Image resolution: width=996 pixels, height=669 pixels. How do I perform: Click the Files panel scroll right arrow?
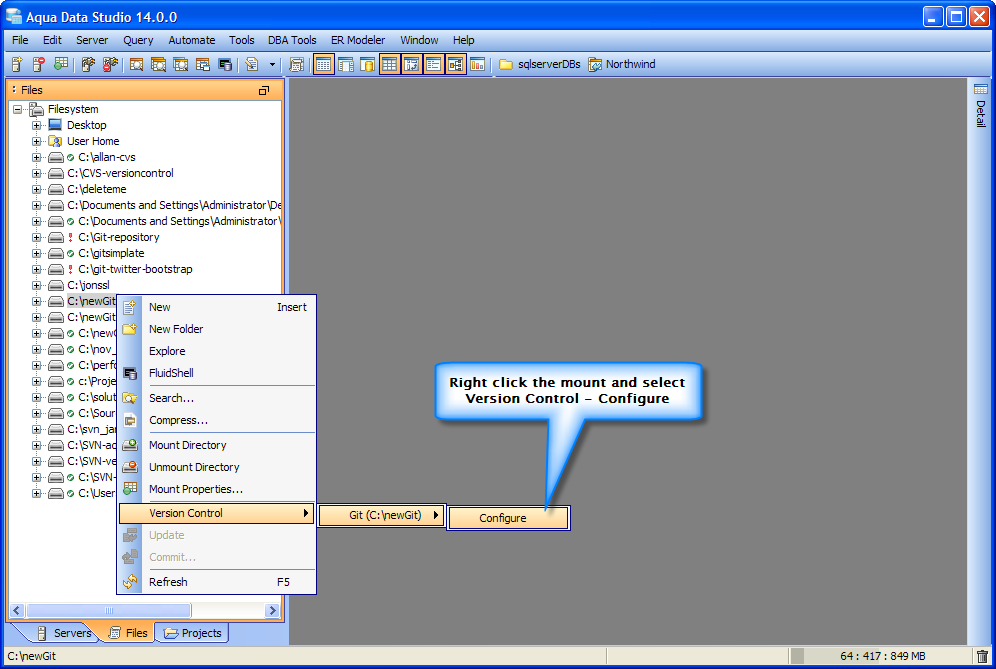click(x=273, y=611)
